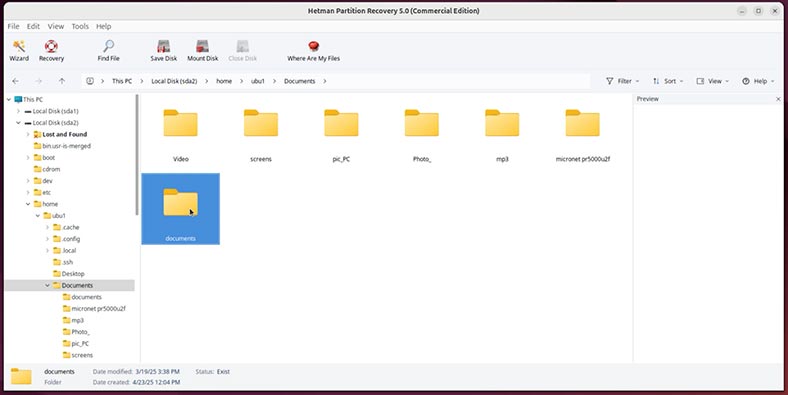Screen dimensions: 788x395
Task: Open the large Photo_ folder icon
Action: click(x=422, y=123)
